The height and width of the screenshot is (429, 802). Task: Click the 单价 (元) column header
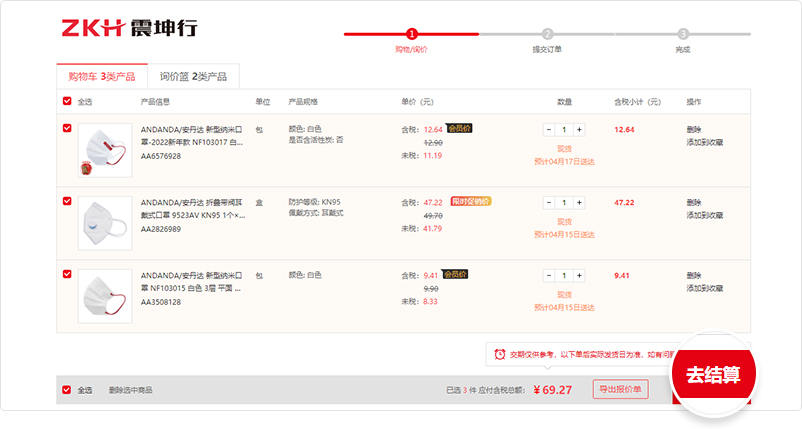(417, 102)
